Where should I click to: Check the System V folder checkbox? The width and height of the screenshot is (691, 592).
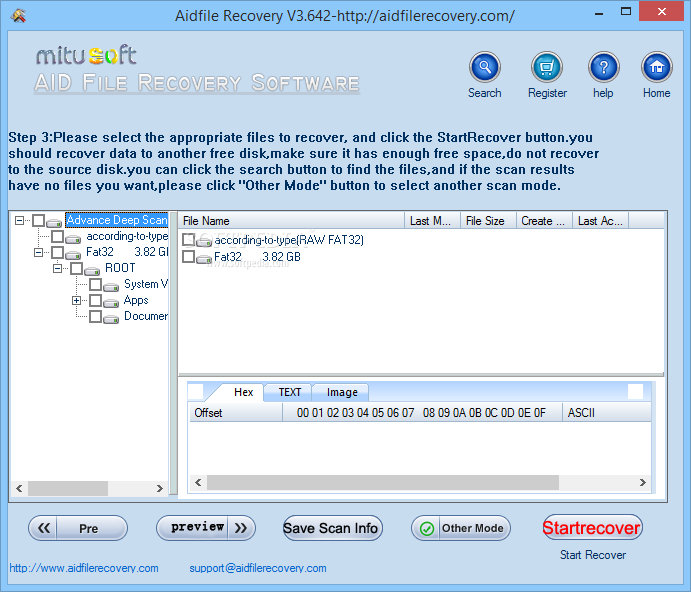click(x=95, y=284)
